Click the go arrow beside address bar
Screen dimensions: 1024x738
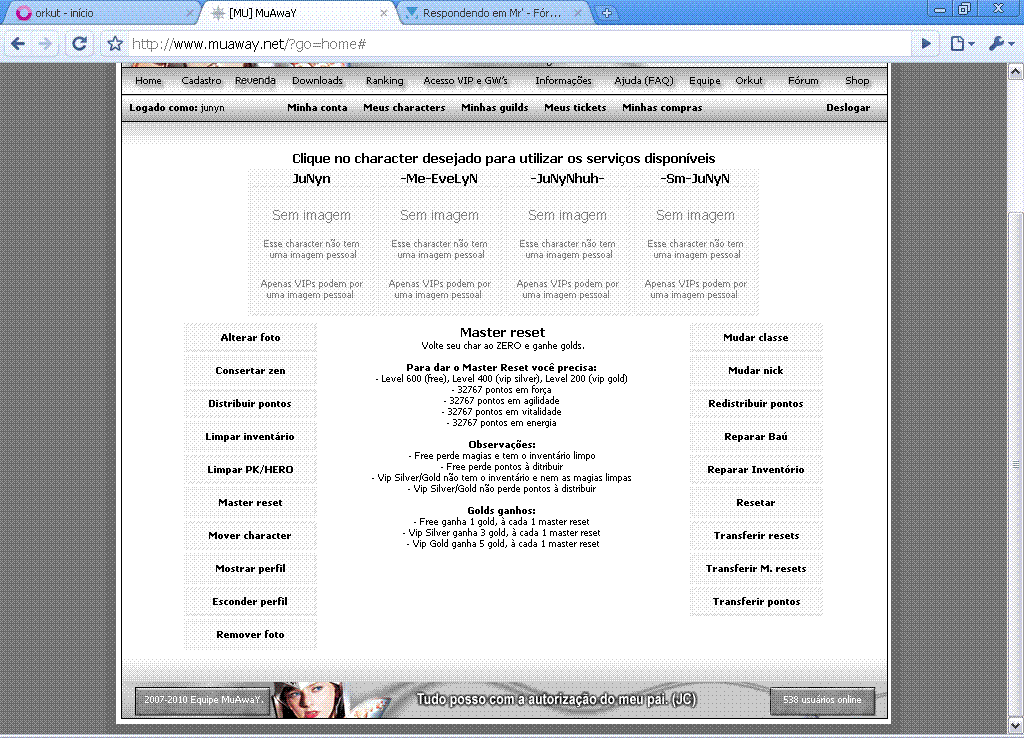click(926, 44)
